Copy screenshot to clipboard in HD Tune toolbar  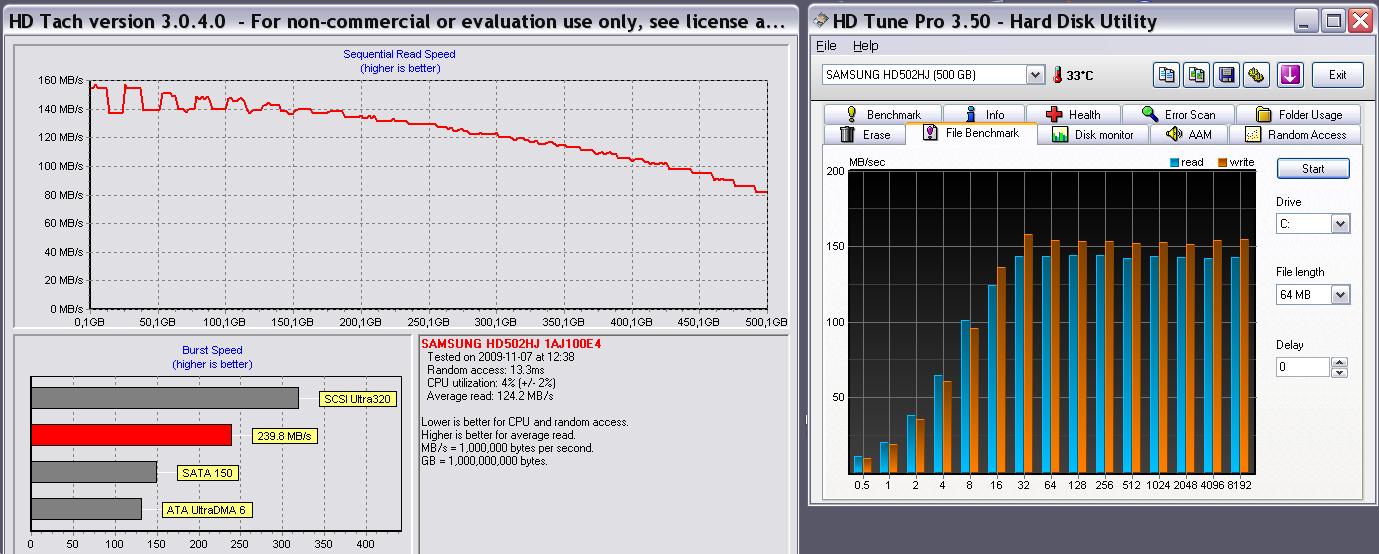(1196, 74)
